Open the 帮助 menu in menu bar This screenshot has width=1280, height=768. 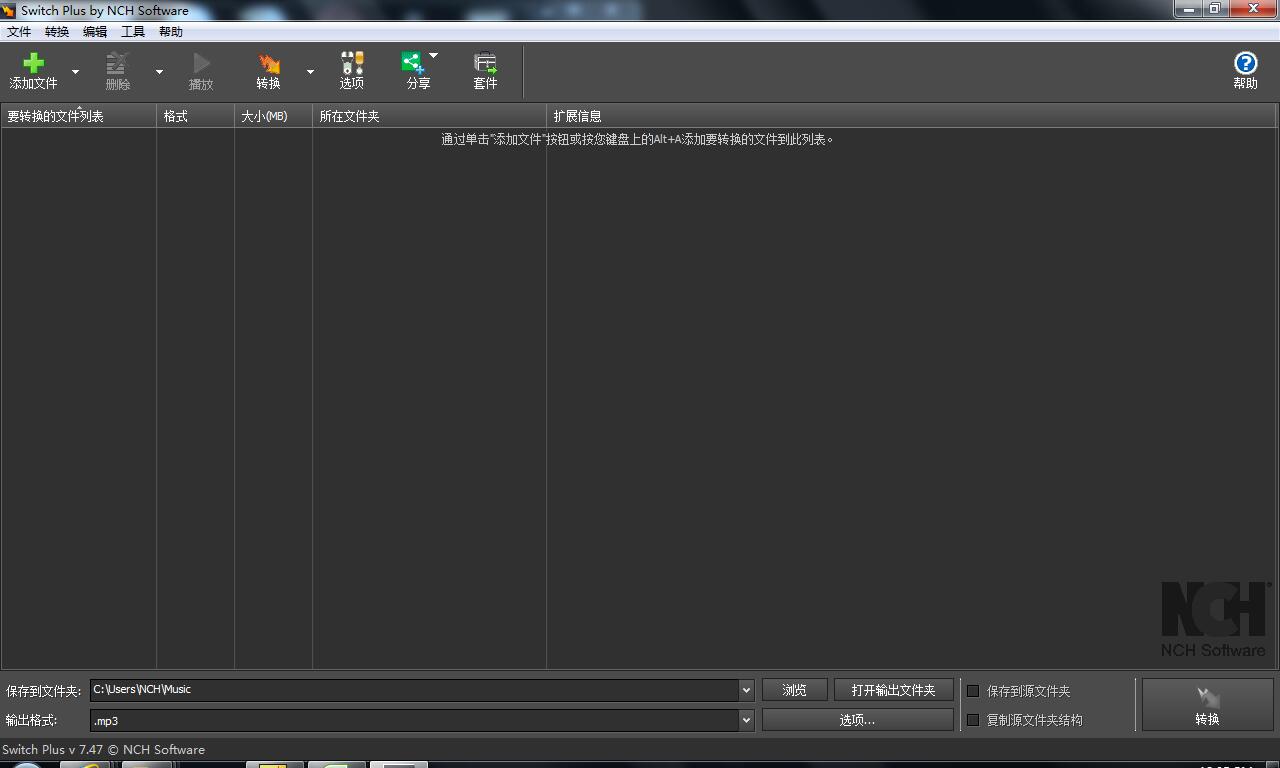(171, 32)
